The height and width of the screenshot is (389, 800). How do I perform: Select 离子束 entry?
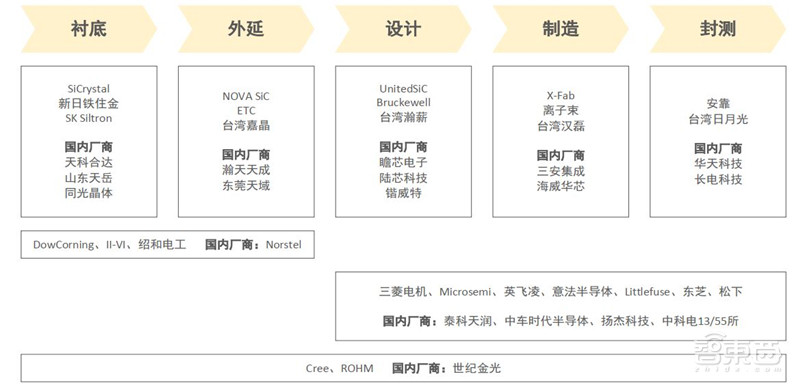560,110
